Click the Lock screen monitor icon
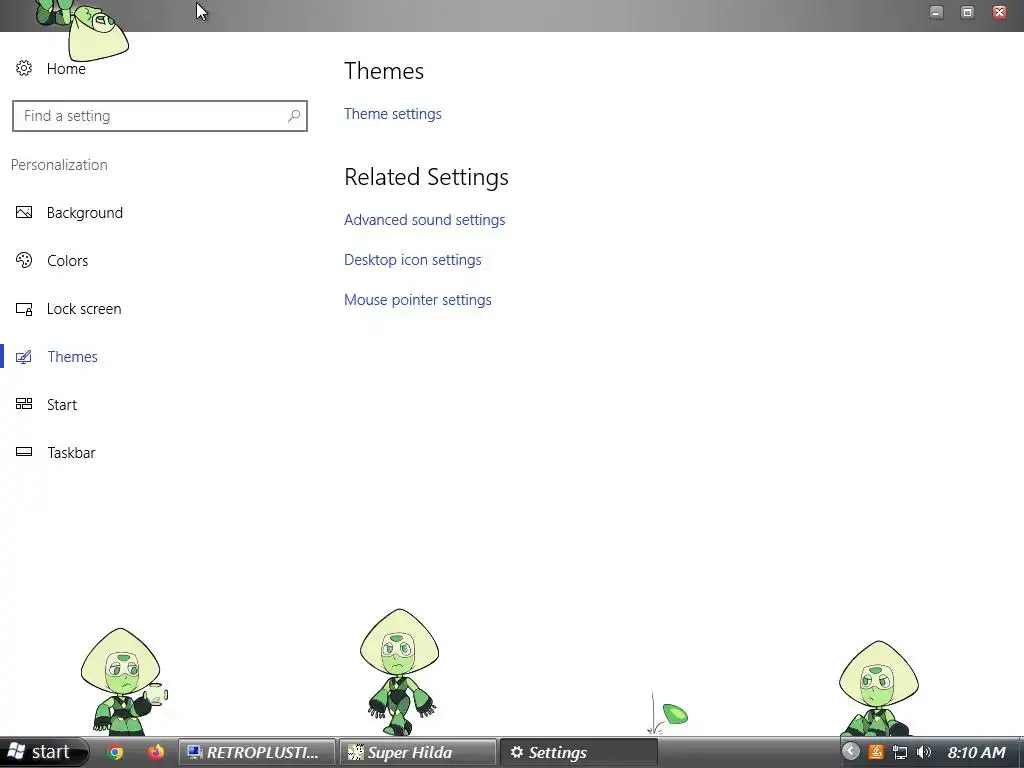Viewport: 1024px width, 768px height. 24,309
